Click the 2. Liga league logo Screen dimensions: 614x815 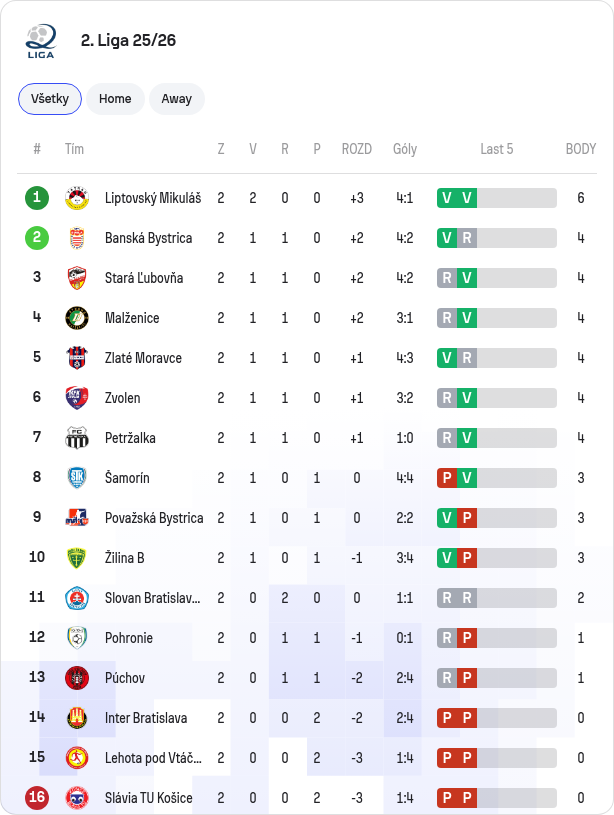[41, 41]
